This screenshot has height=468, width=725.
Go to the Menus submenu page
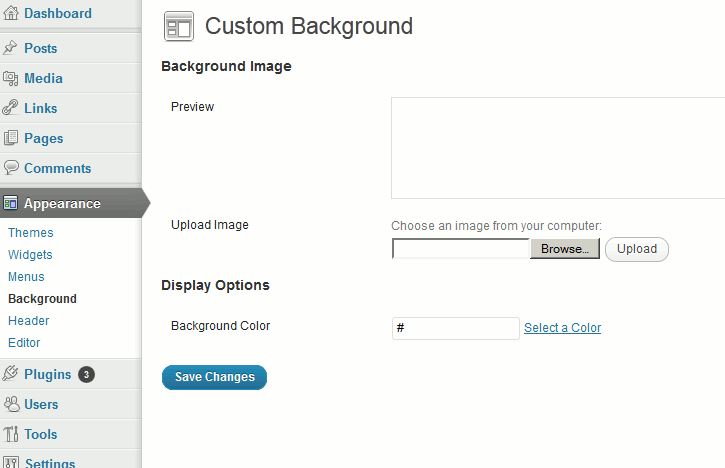tap(26, 277)
